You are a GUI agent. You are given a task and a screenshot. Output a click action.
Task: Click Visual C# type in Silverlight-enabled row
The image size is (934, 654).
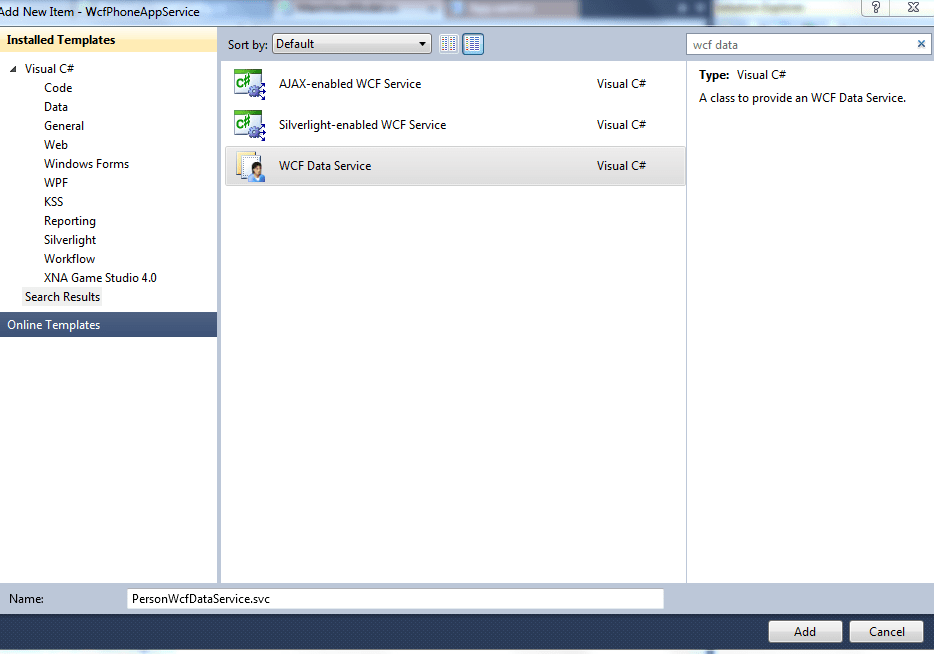click(x=621, y=125)
